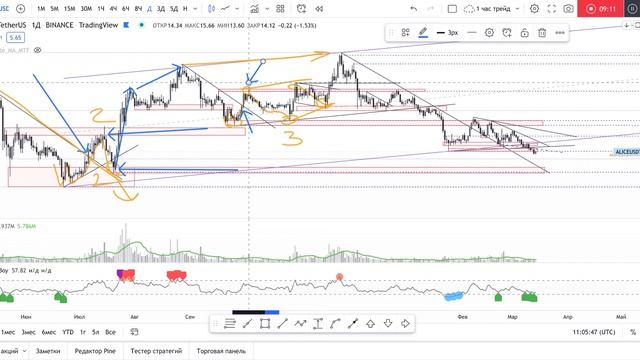The image size is (640, 360).
Task: Click the add symbol (plus) icon
Action: point(20,9)
